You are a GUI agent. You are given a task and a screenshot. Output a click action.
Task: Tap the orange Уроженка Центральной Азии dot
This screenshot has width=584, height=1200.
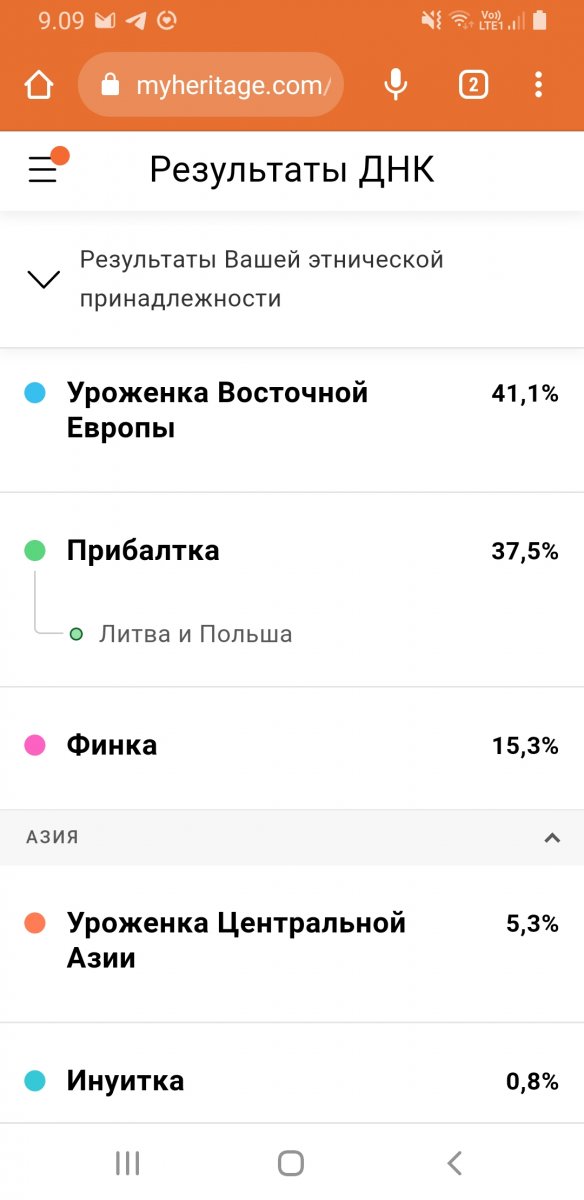pyautogui.click(x=35, y=923)
